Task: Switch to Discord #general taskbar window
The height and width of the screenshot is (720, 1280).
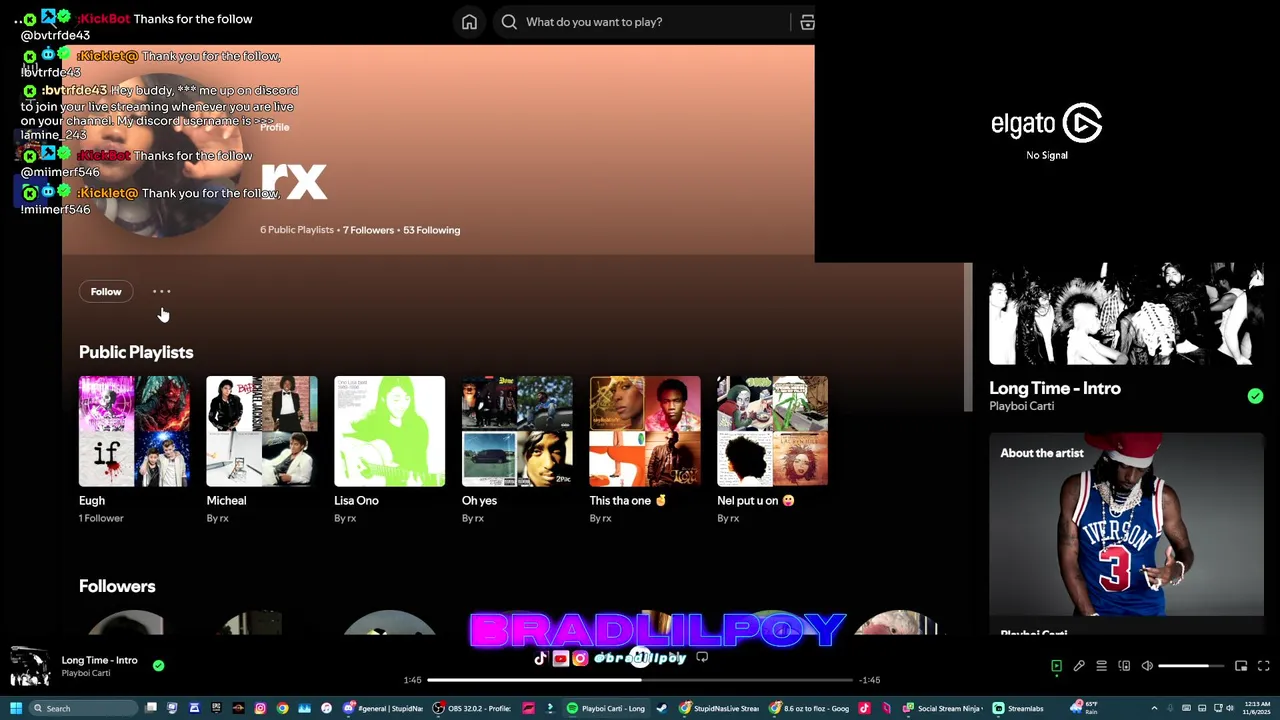Action: pyautogui.click(x=383, y=708)
